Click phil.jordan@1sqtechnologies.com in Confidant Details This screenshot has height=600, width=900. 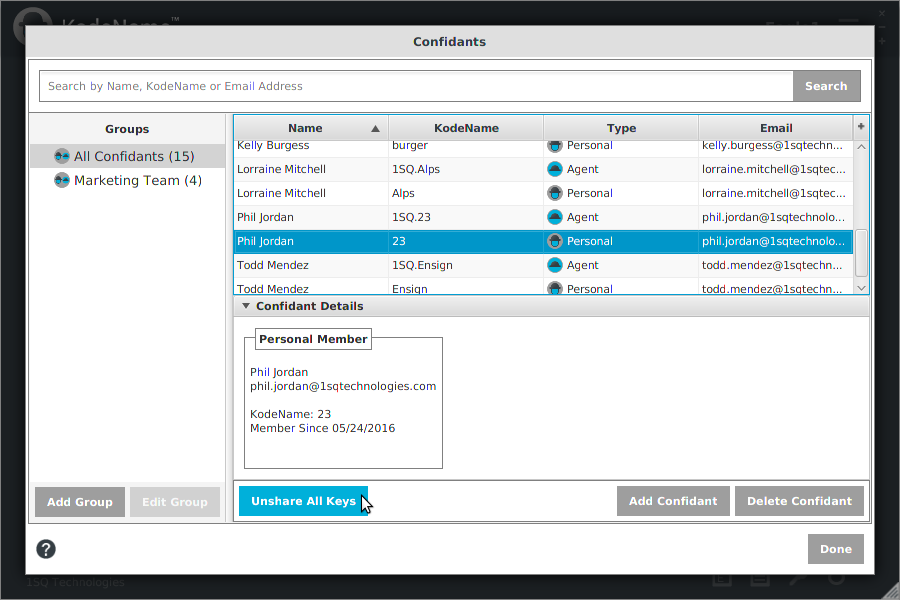[x=343, y=386]
